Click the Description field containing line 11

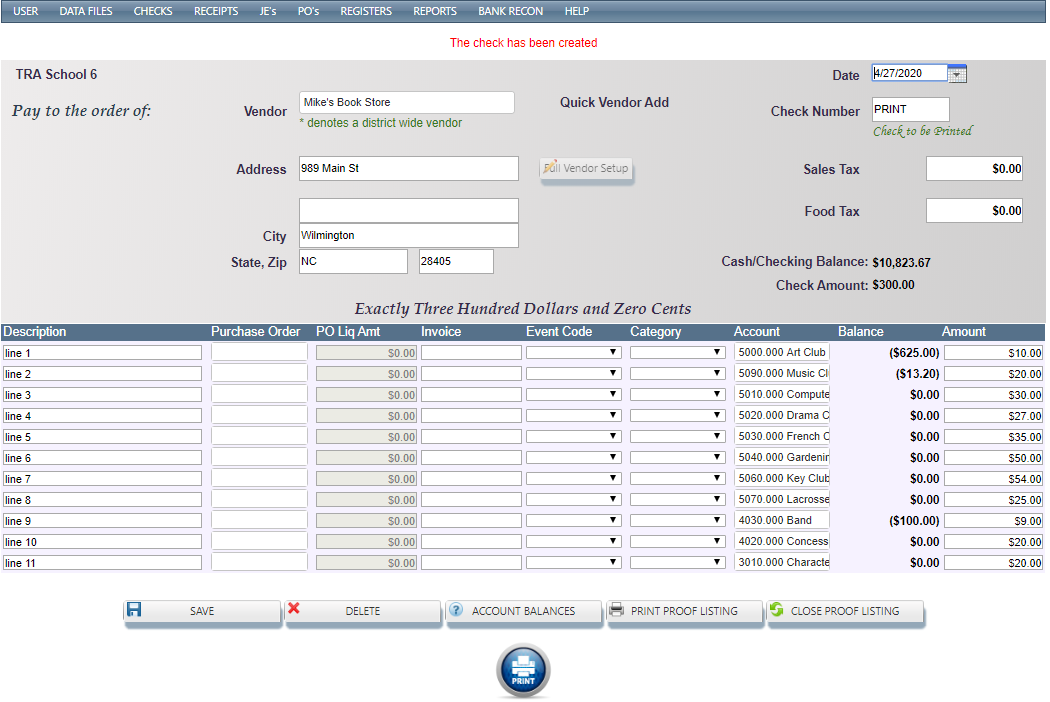[x=102, y=563]
